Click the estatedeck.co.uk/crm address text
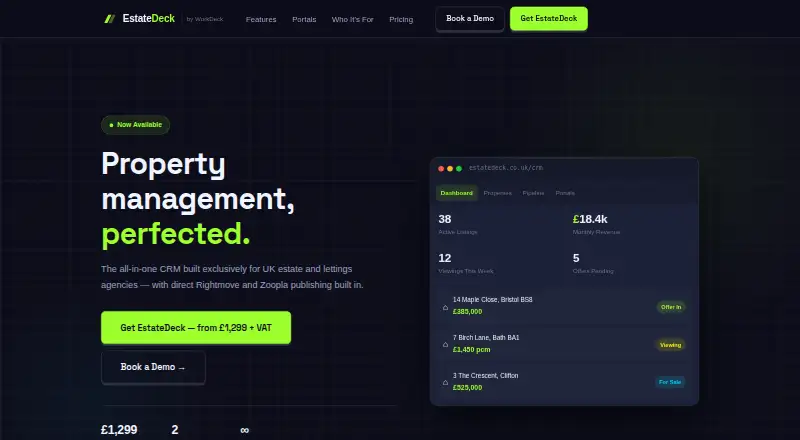Screen dimensions: 800x440 coord(506,167)
